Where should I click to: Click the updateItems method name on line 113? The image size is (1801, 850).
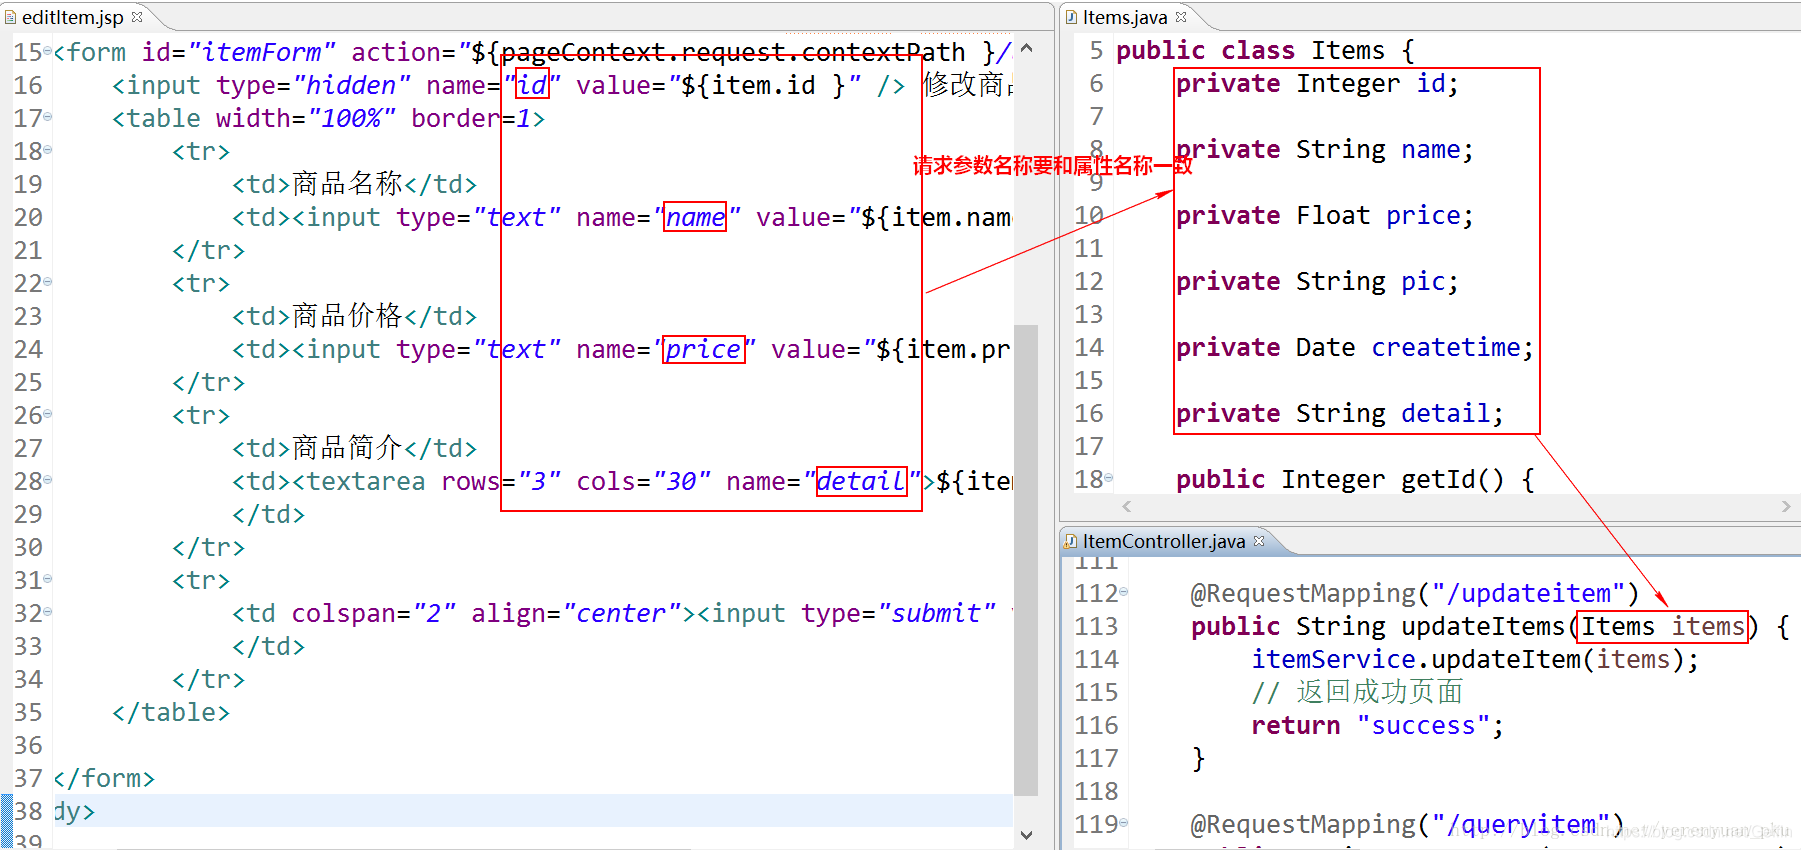pos(1483,626)
